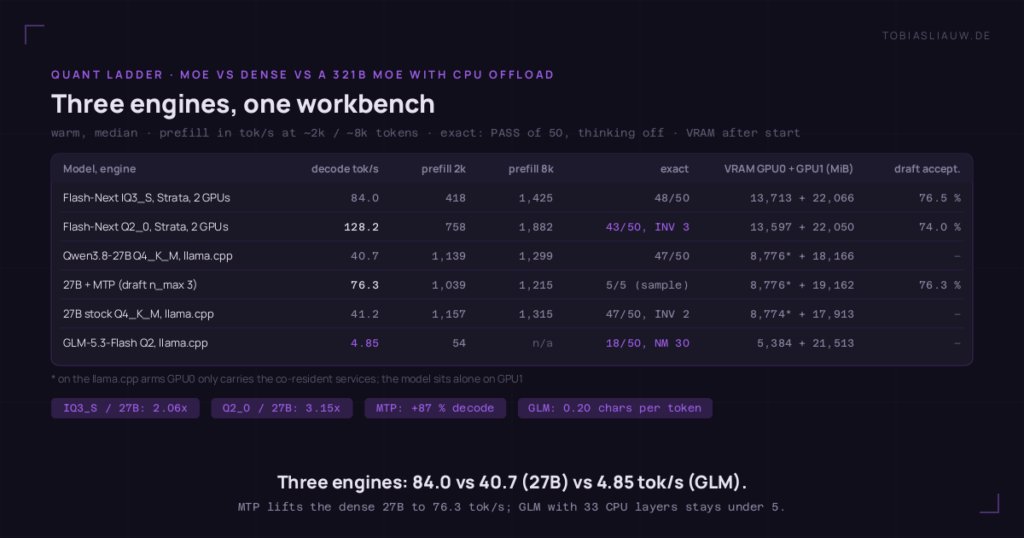
Task: Click the '47/50, INV 2' exact score
Action: [x=648, y=314]
